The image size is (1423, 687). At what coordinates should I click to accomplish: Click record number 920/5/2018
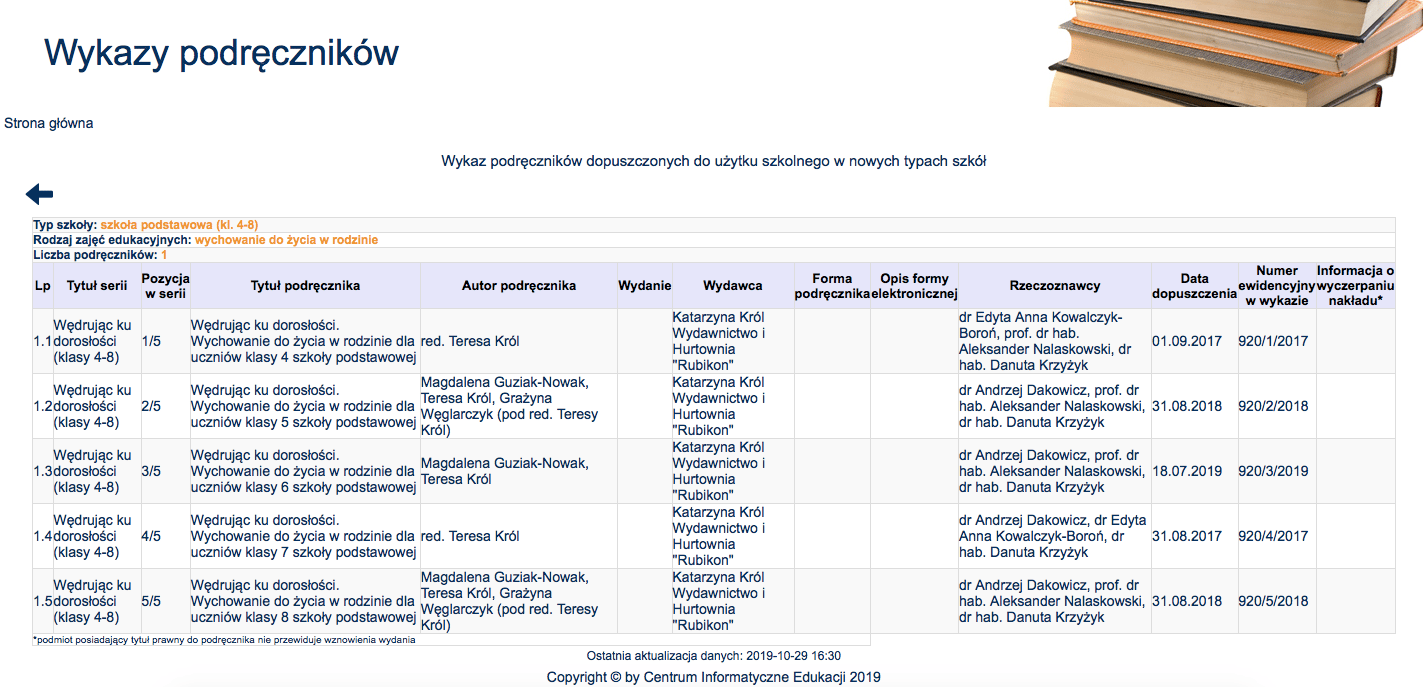[x=1273, y=601]
